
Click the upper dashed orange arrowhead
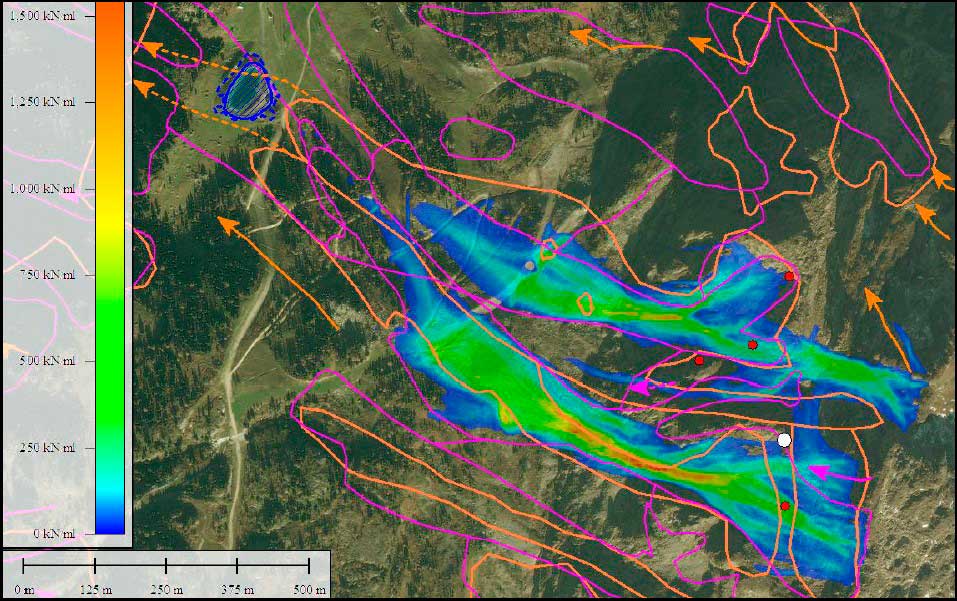click(147, 46)
